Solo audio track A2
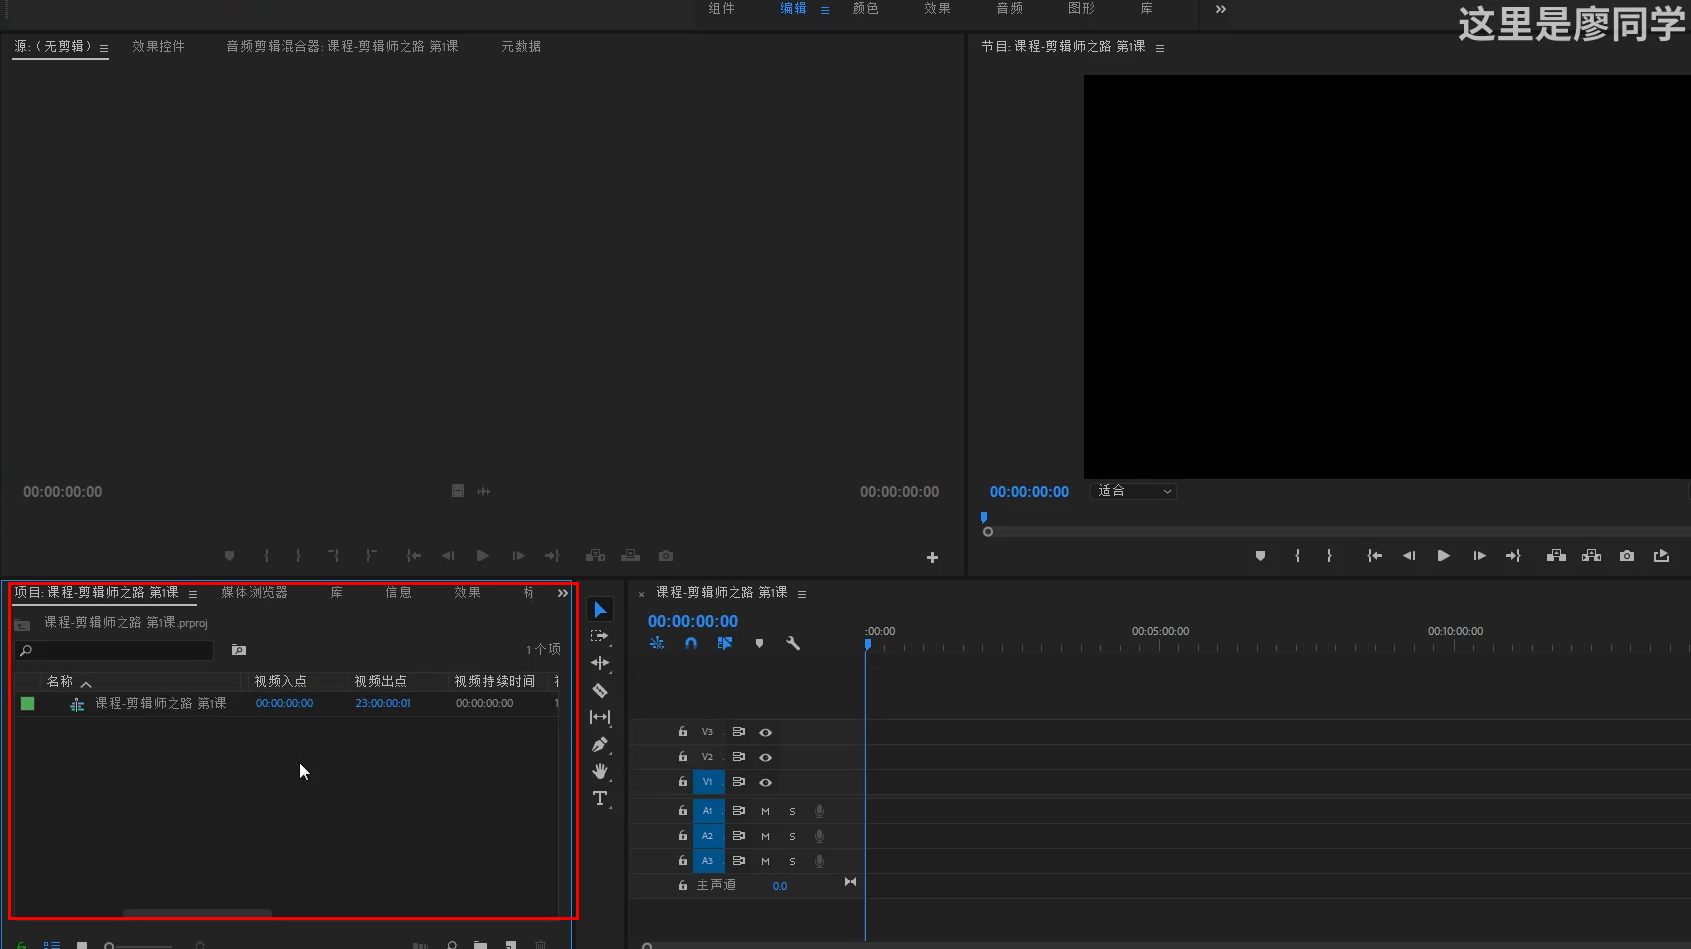The height and width of the screenshot is (949, 1691). [792, 836]
